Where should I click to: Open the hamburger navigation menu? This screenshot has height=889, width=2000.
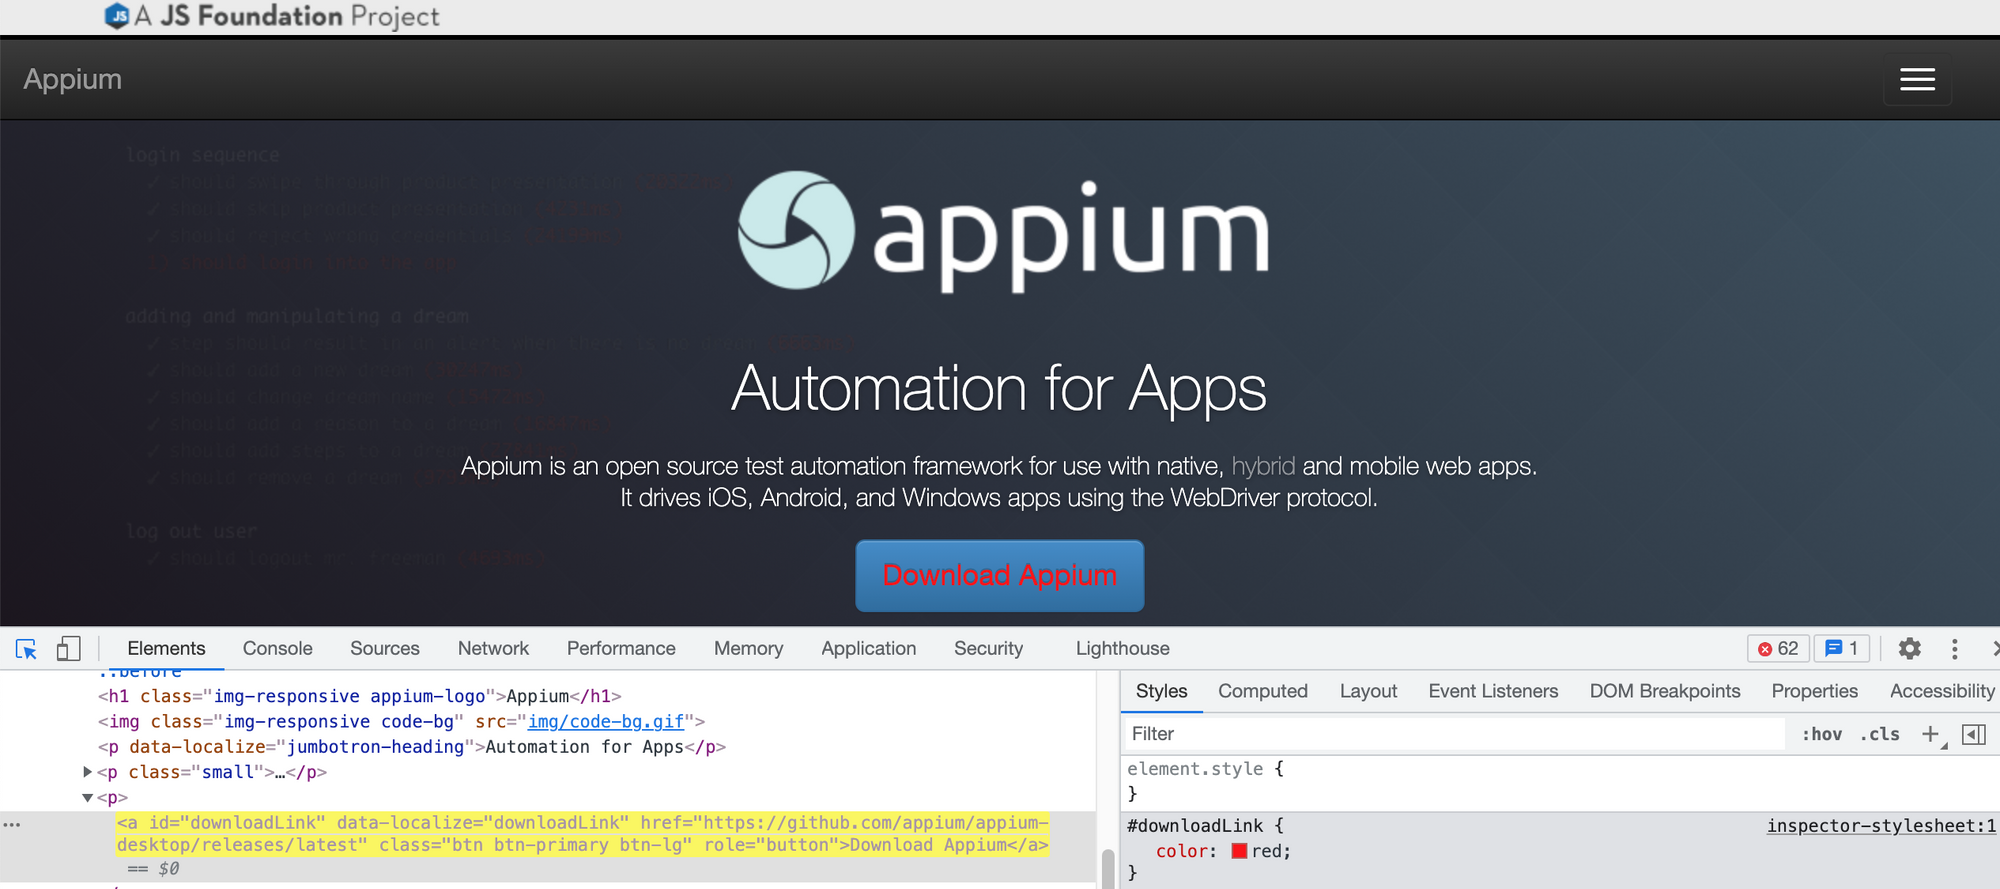[1917, 80]
